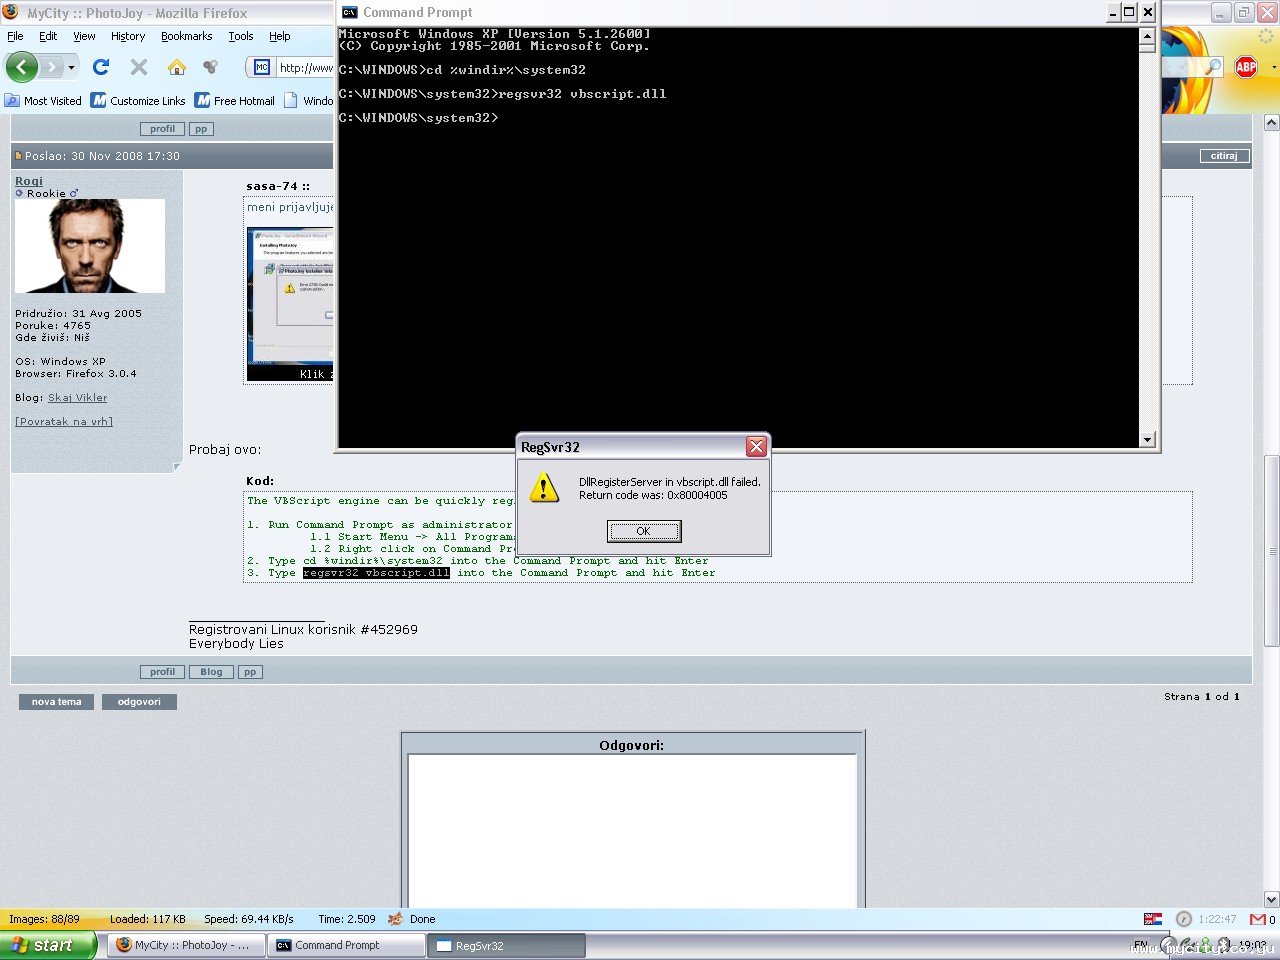This screenshot has width=1280, height=960.
Task: Click the gray three-circles toolbar icon
Action: point(210,67)
